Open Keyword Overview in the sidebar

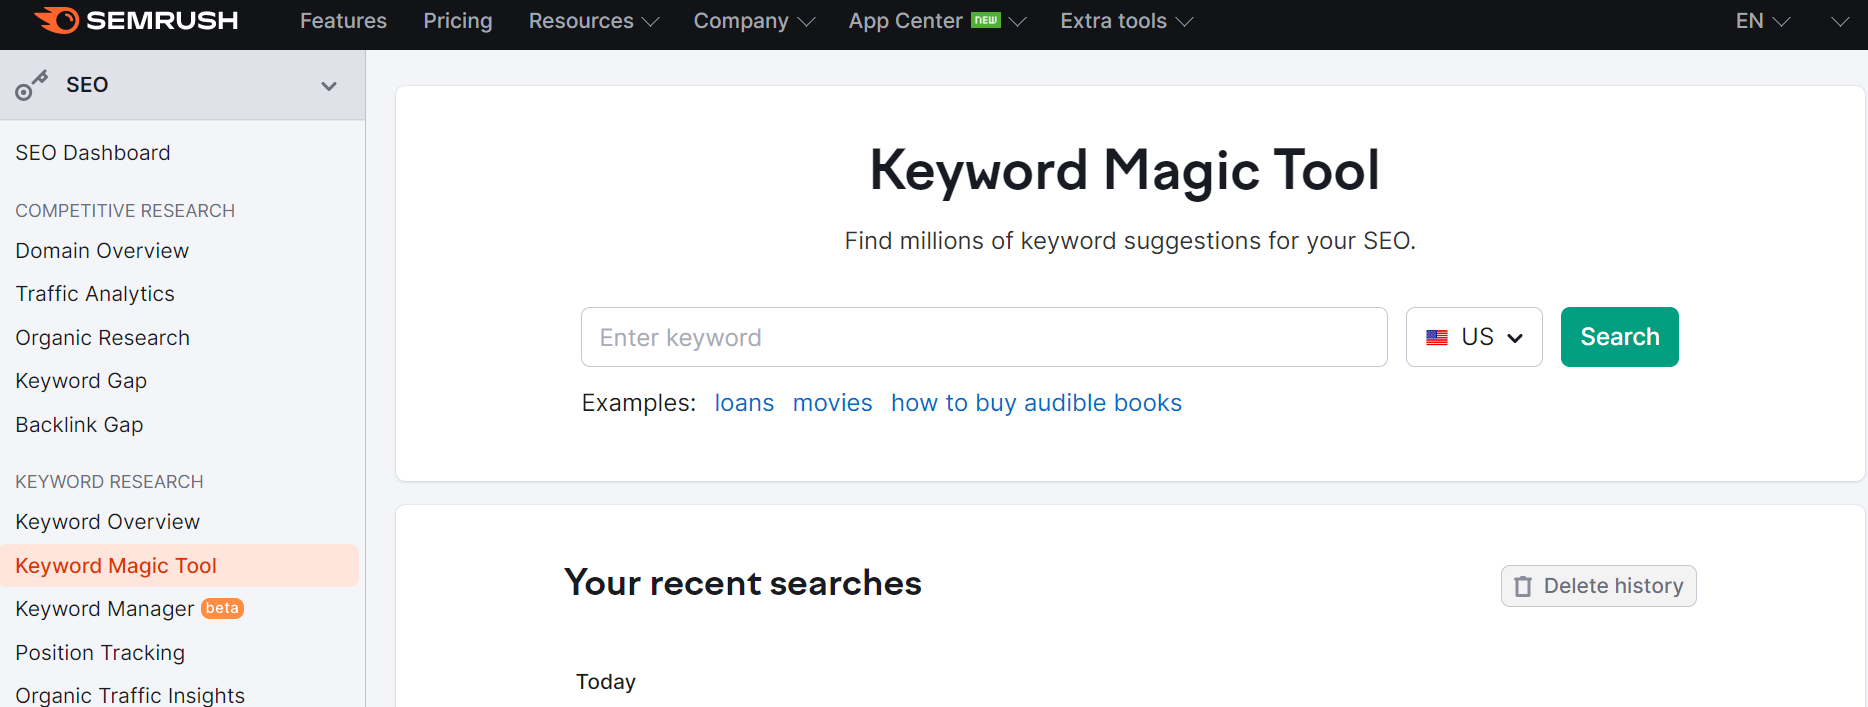pyautogui.click(x=108, y=522)
